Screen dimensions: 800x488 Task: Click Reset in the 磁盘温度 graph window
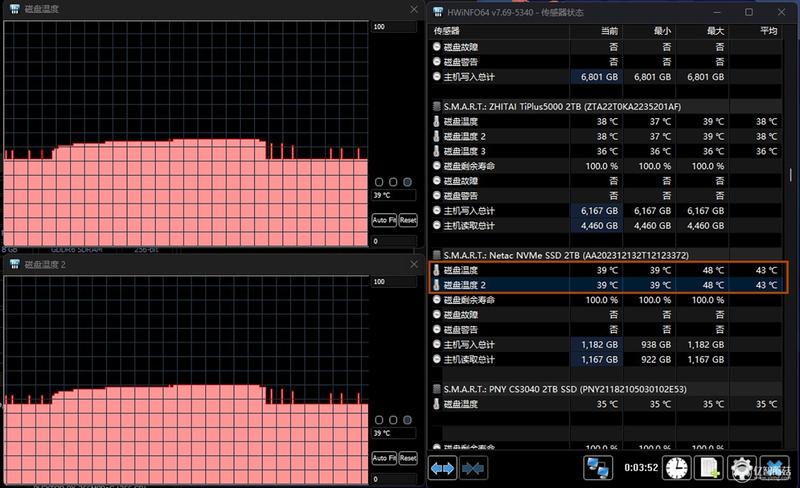[408, 220]
